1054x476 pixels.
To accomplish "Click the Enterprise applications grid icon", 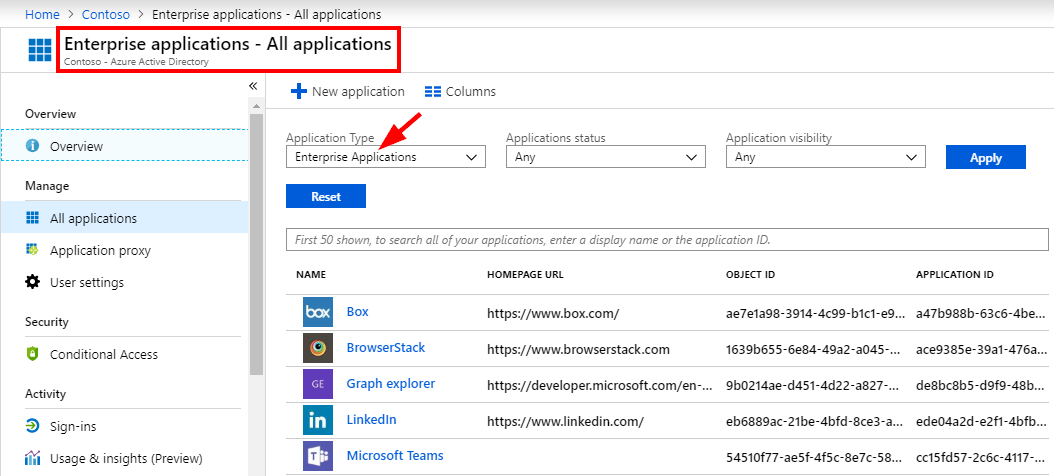I will pyautogui.click(x=40, y=50).
